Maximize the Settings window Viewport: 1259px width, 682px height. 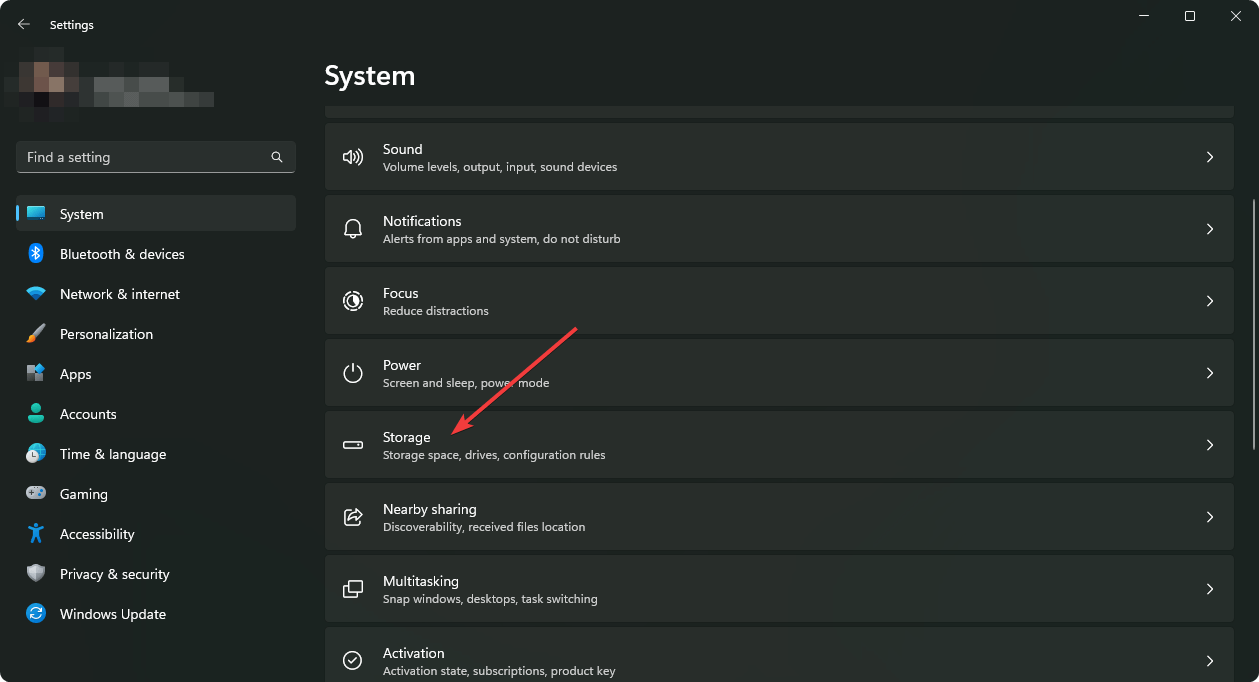1190,16
